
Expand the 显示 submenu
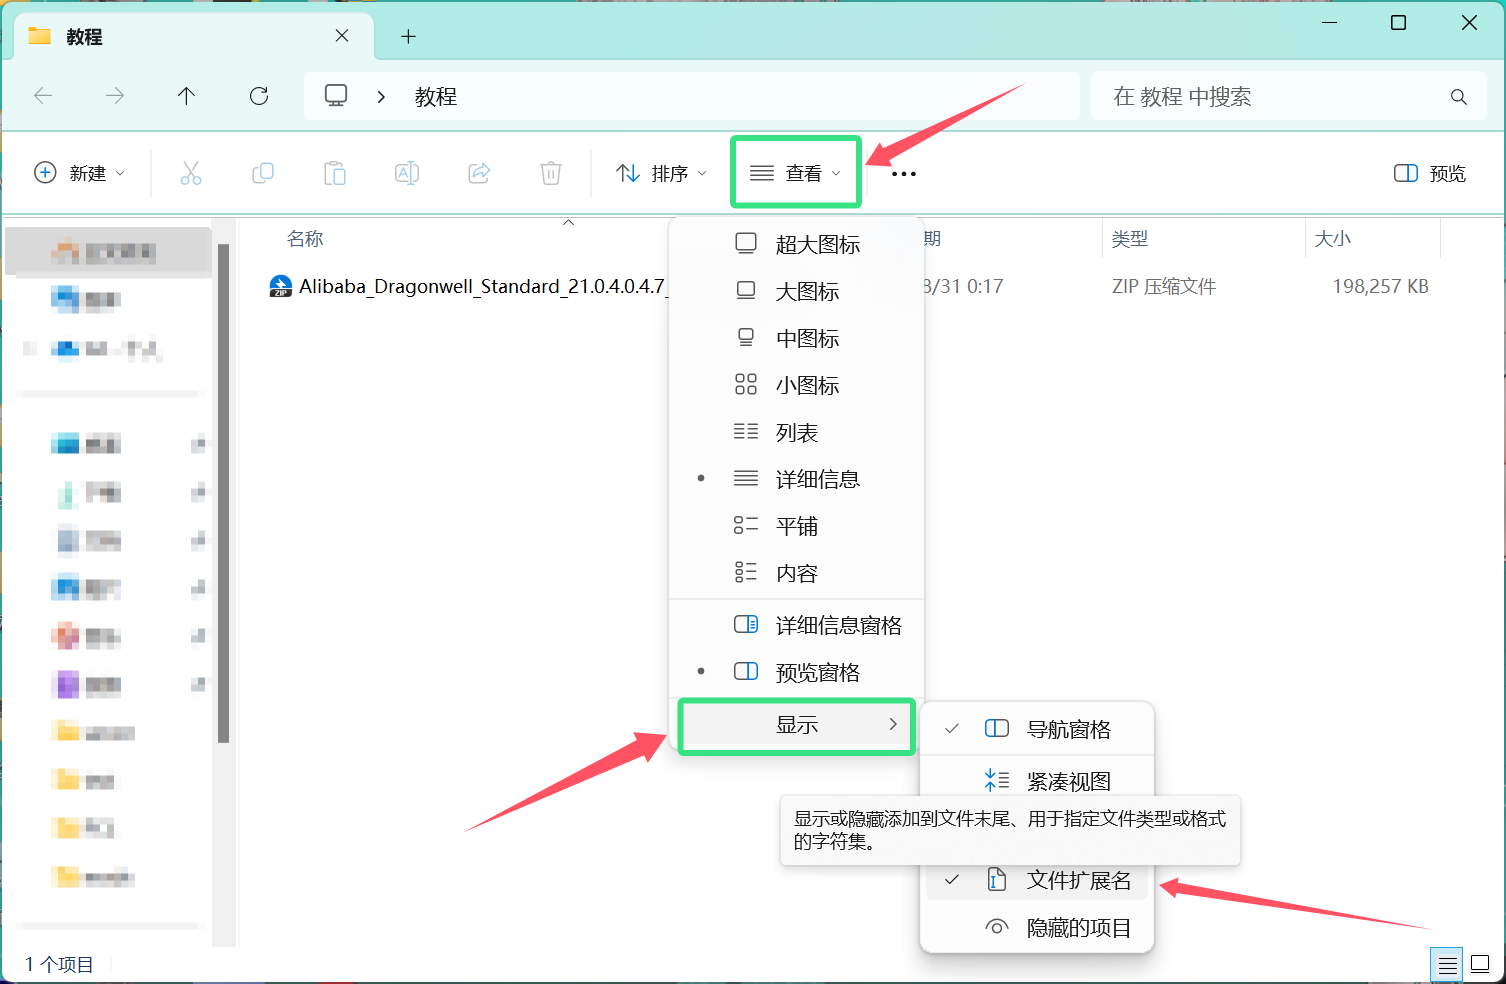[x=796, y=725]
